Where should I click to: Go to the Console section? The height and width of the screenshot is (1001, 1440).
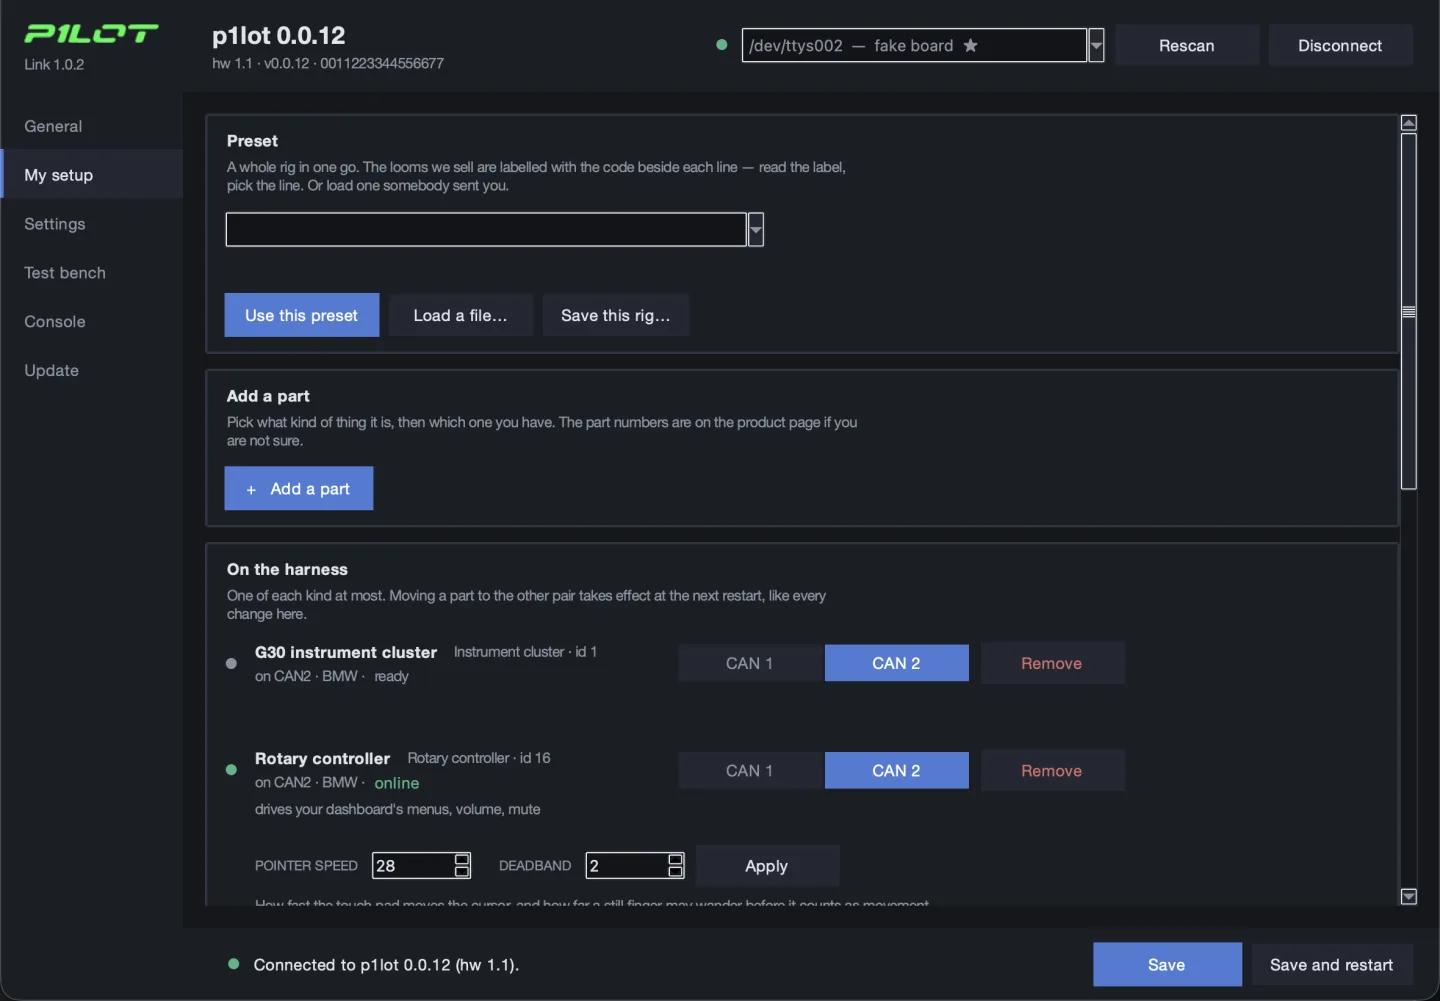pos(55,322)
